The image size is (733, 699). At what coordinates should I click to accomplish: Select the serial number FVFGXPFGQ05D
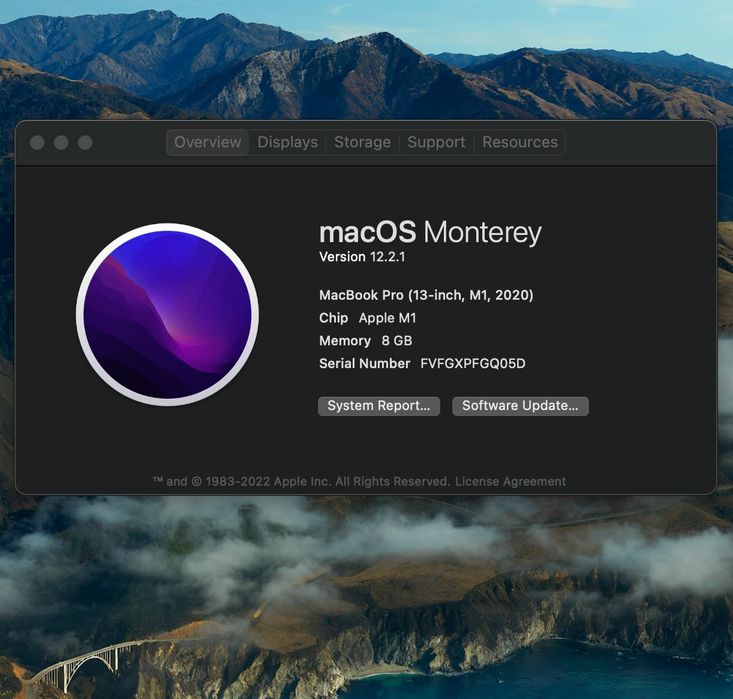473,364
